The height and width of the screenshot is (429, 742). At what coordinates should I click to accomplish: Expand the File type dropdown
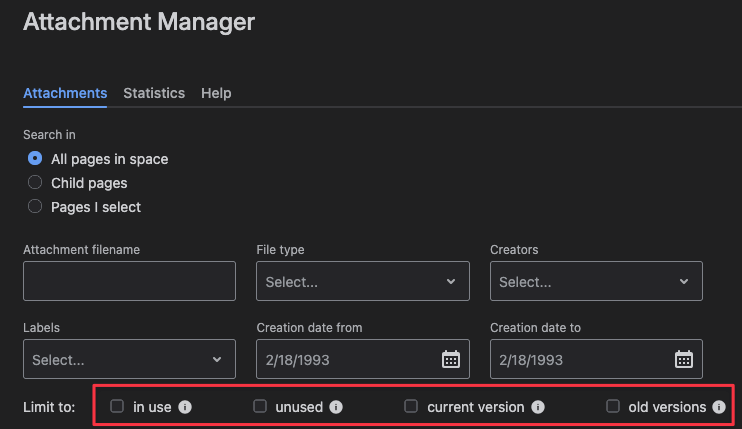363,281
